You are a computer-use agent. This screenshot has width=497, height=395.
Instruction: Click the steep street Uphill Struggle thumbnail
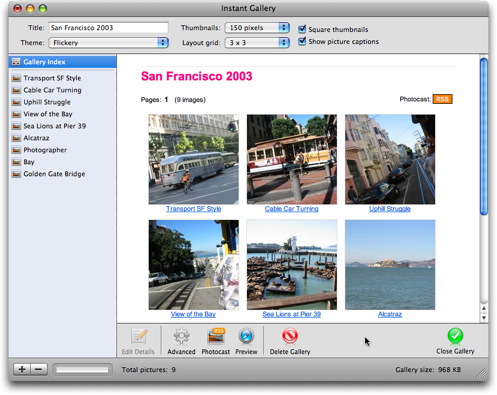[x=390, y=159]
